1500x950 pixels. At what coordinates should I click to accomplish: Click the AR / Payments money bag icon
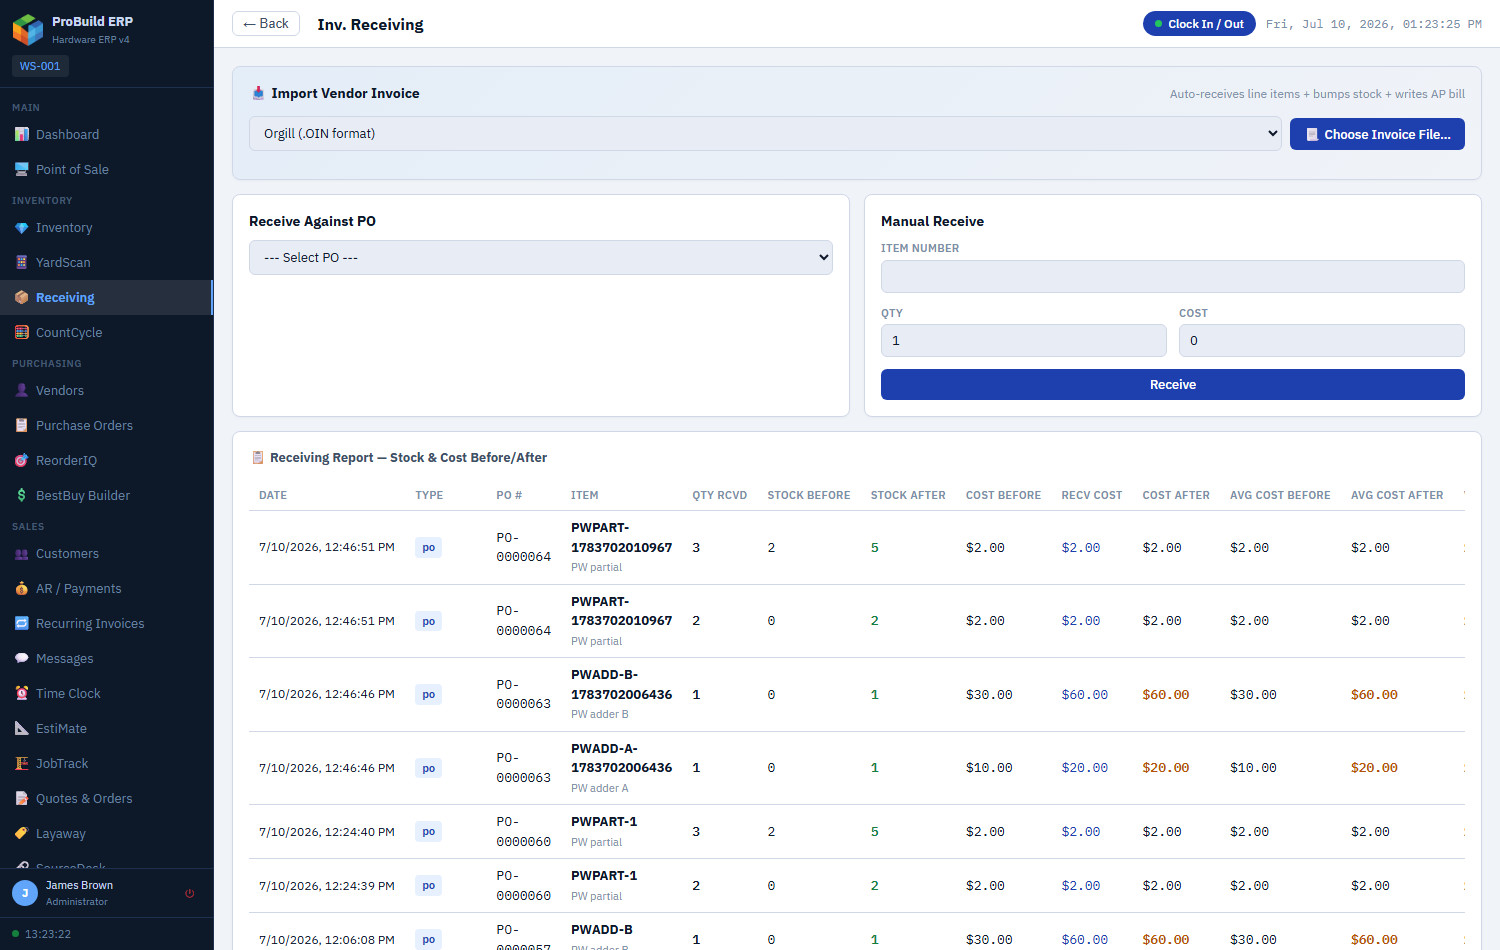click(21, 588)
